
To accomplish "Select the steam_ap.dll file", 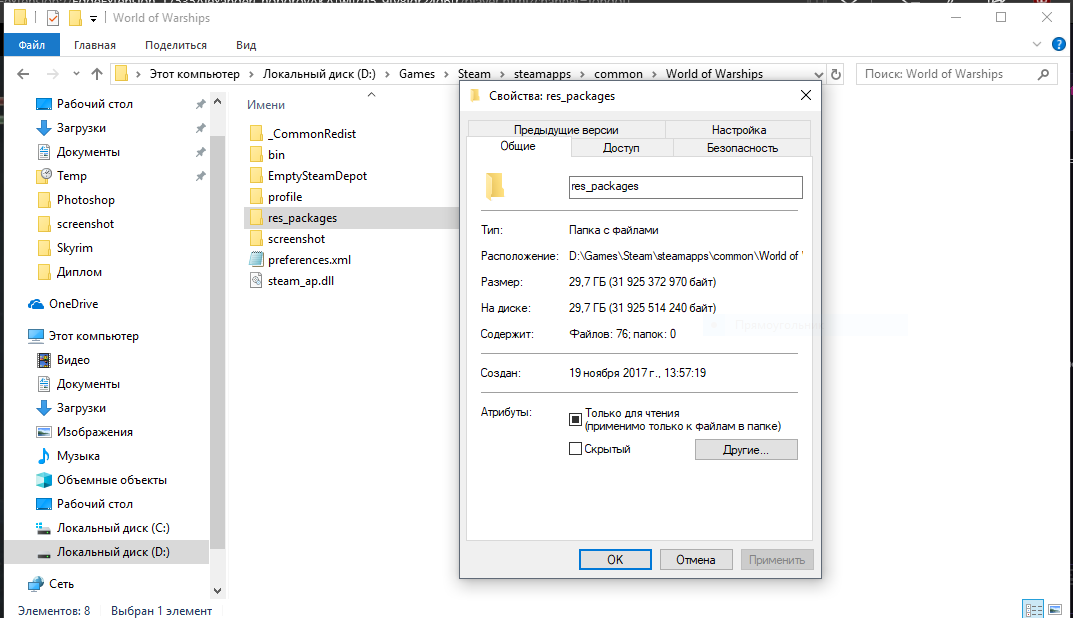I will [300, 281].
